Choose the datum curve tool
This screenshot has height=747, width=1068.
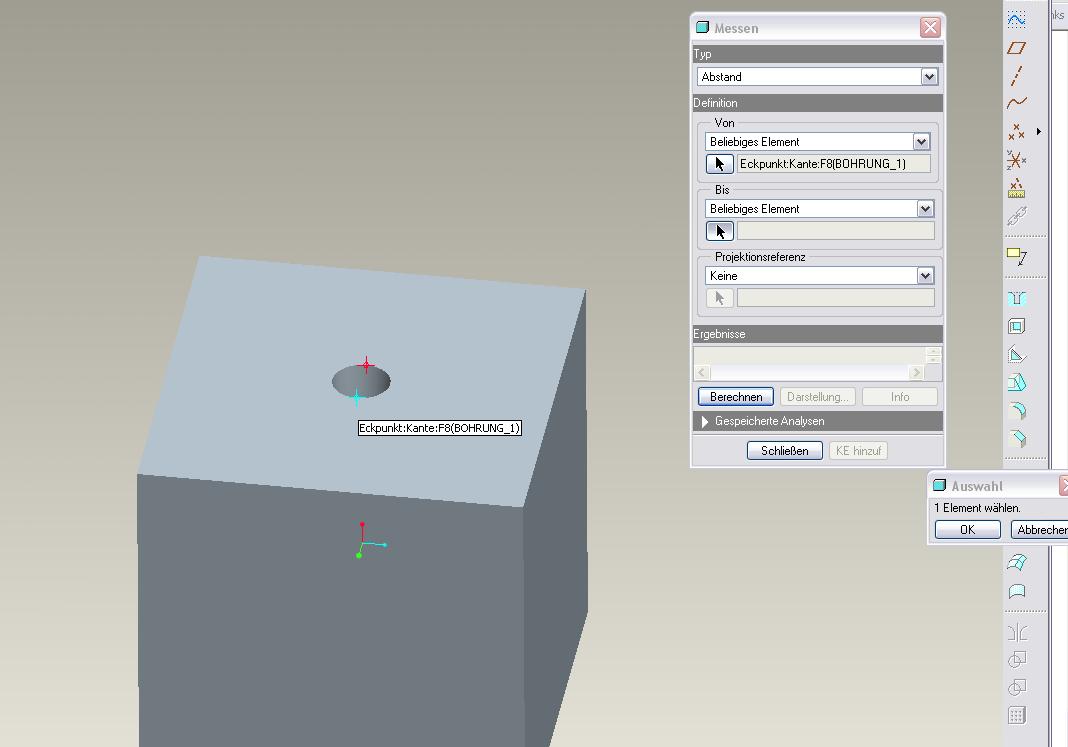click(1016, 103)
